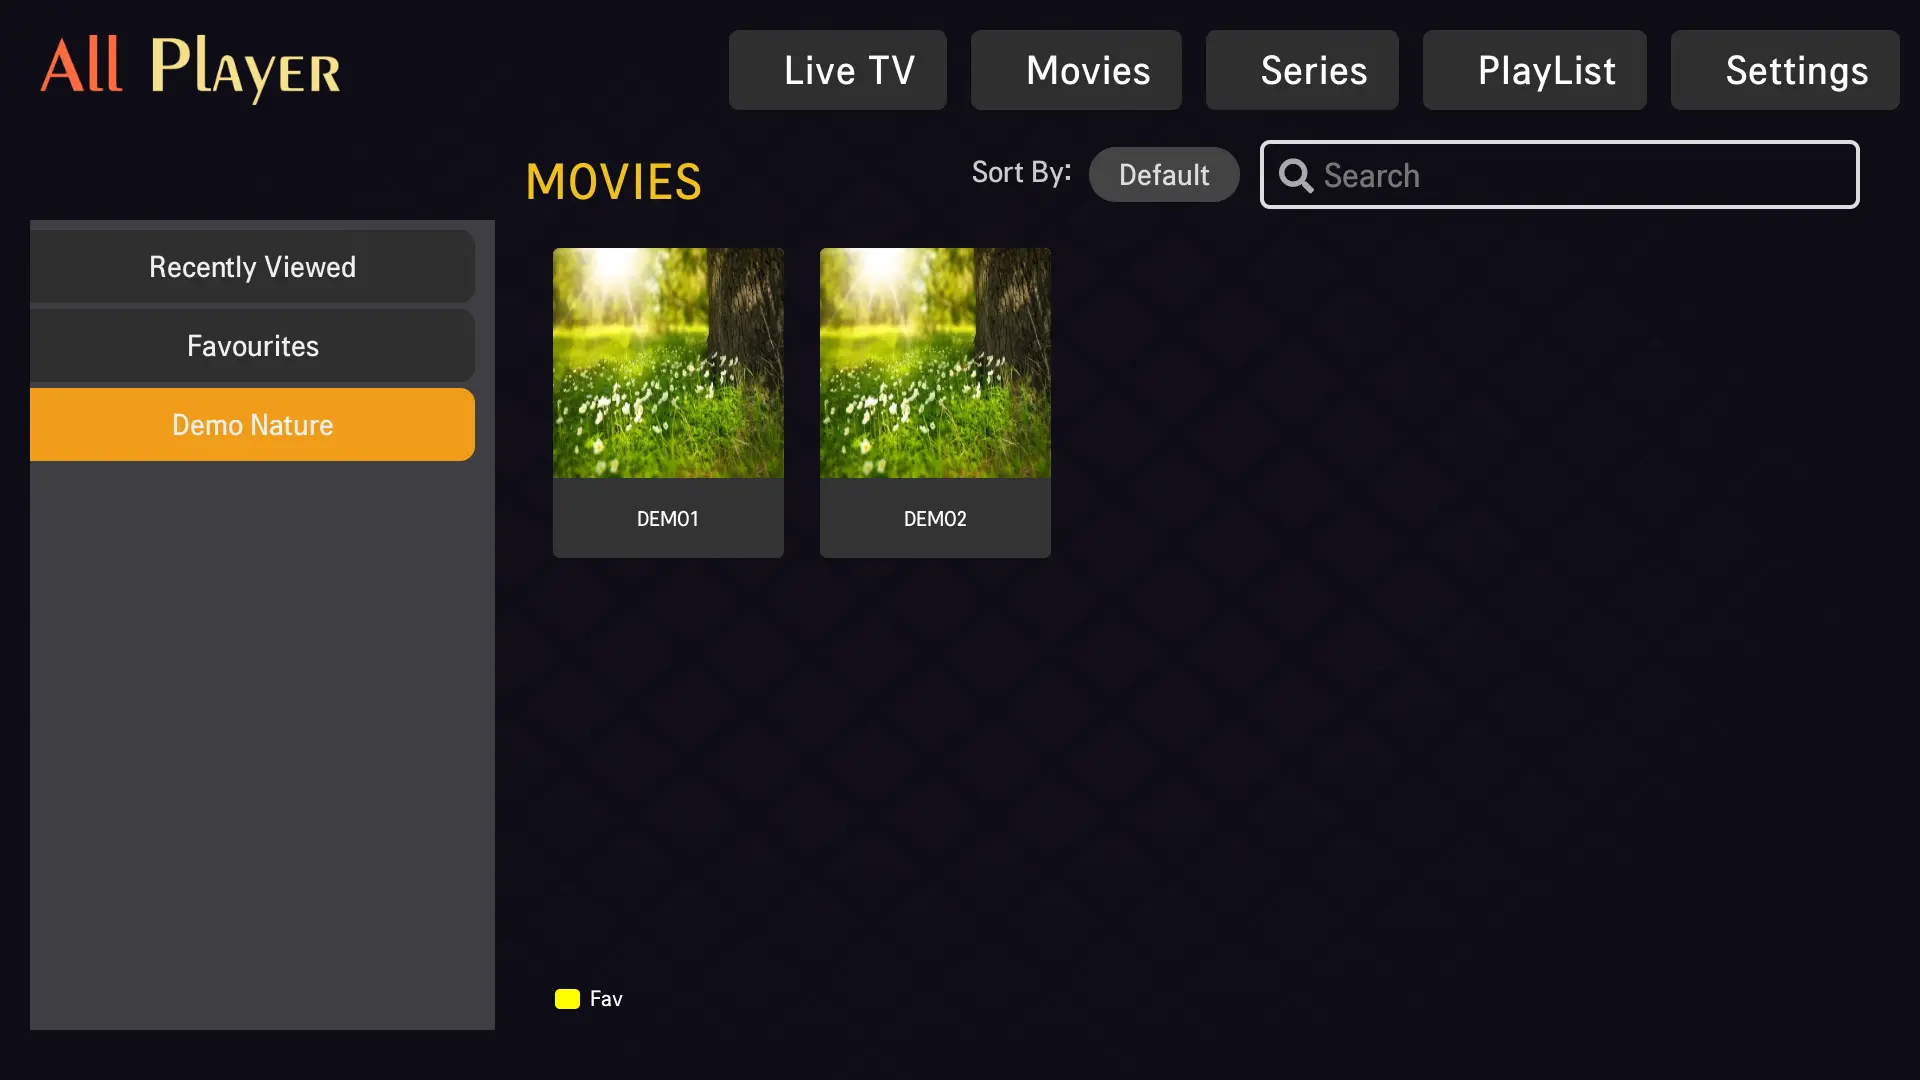Open the PlayList tab

pyautogui.click(x=1534, y=70)
